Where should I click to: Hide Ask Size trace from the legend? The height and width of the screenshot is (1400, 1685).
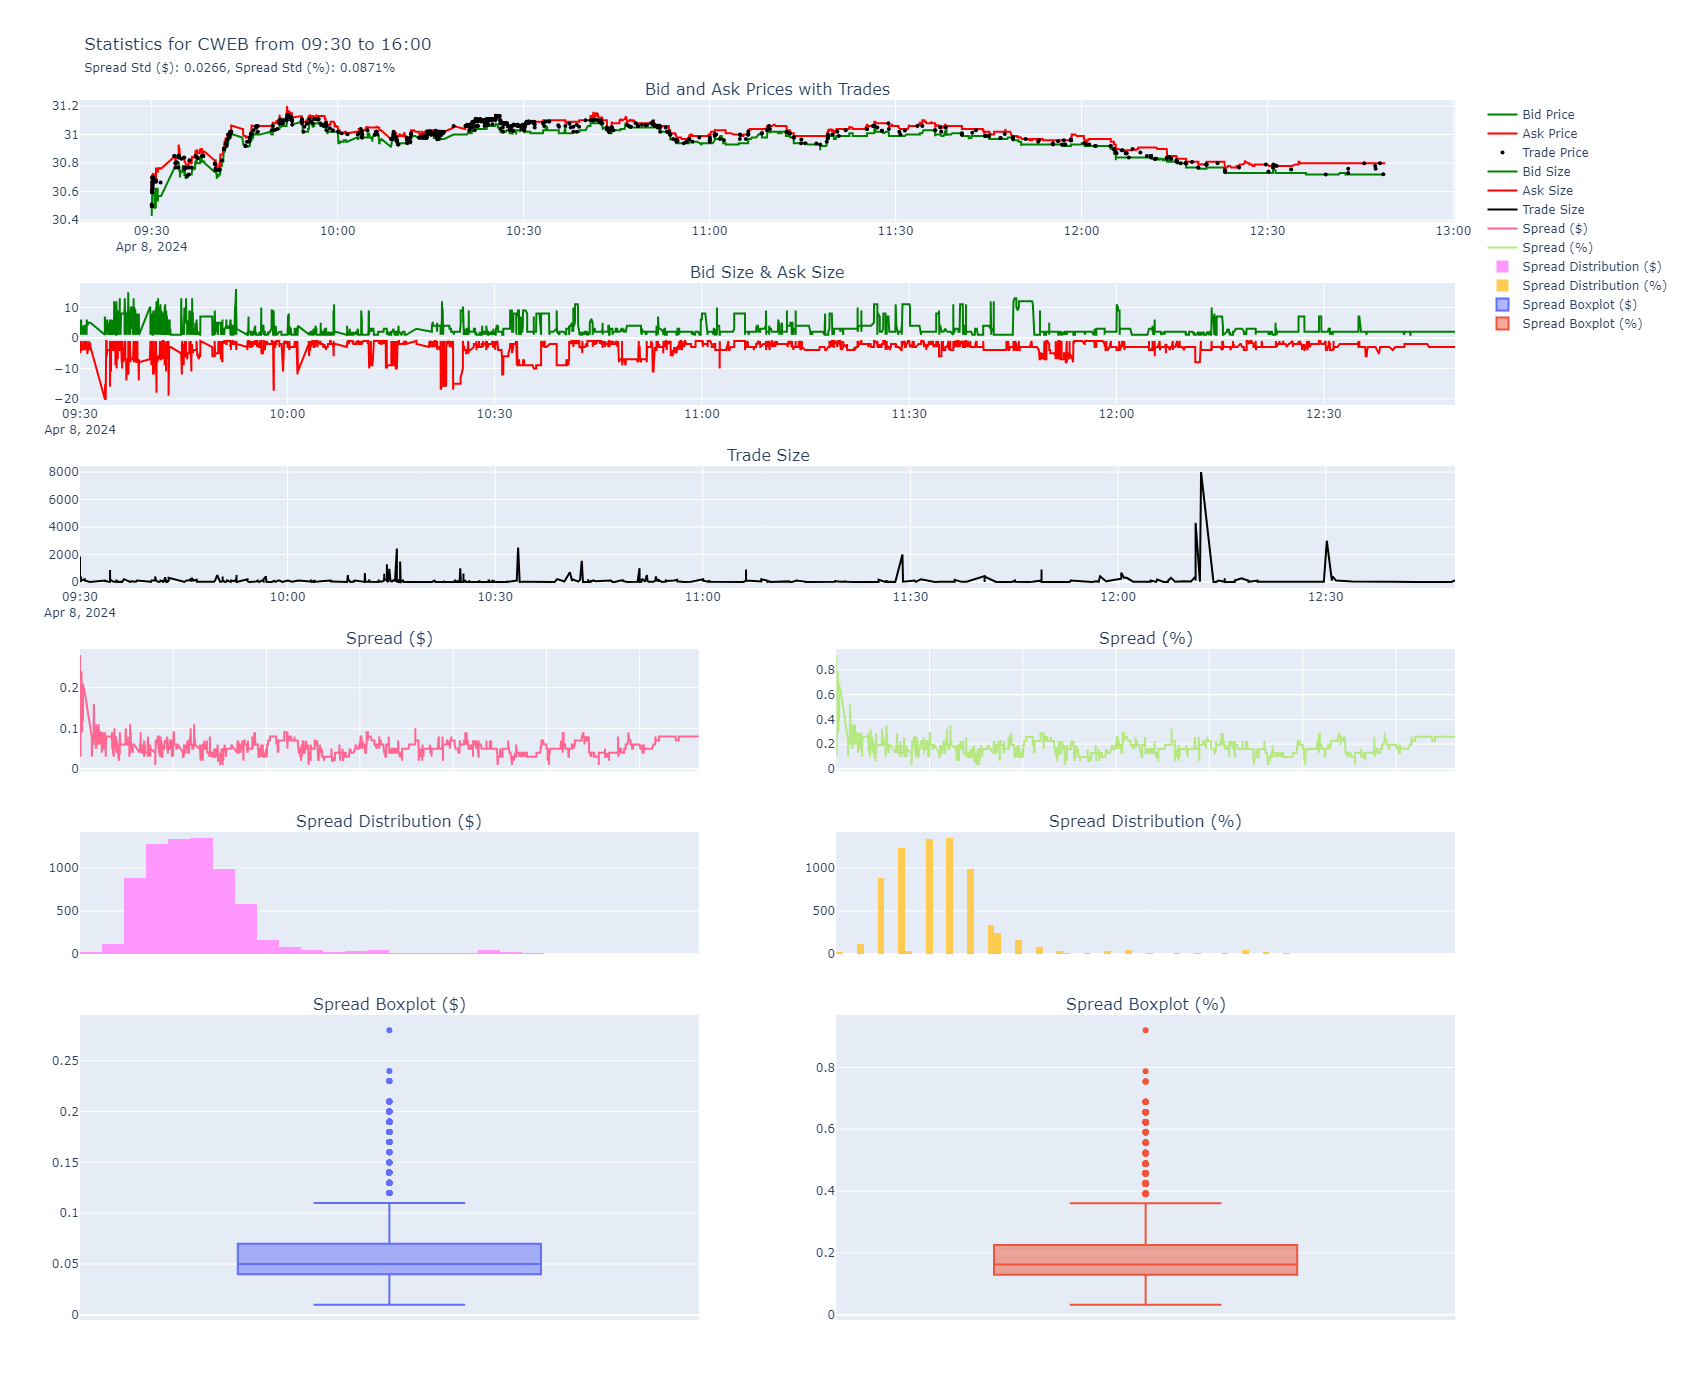pos(1547,191)
